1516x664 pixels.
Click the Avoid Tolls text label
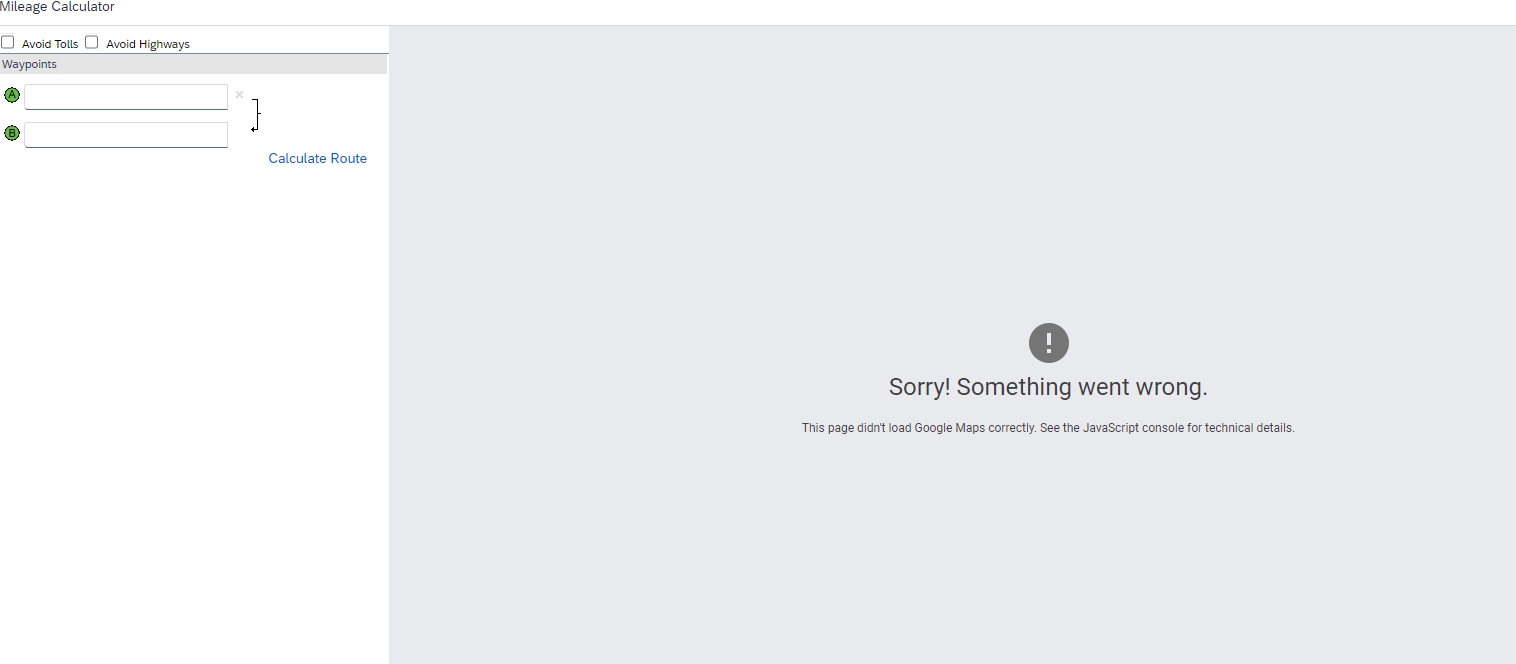50,44
